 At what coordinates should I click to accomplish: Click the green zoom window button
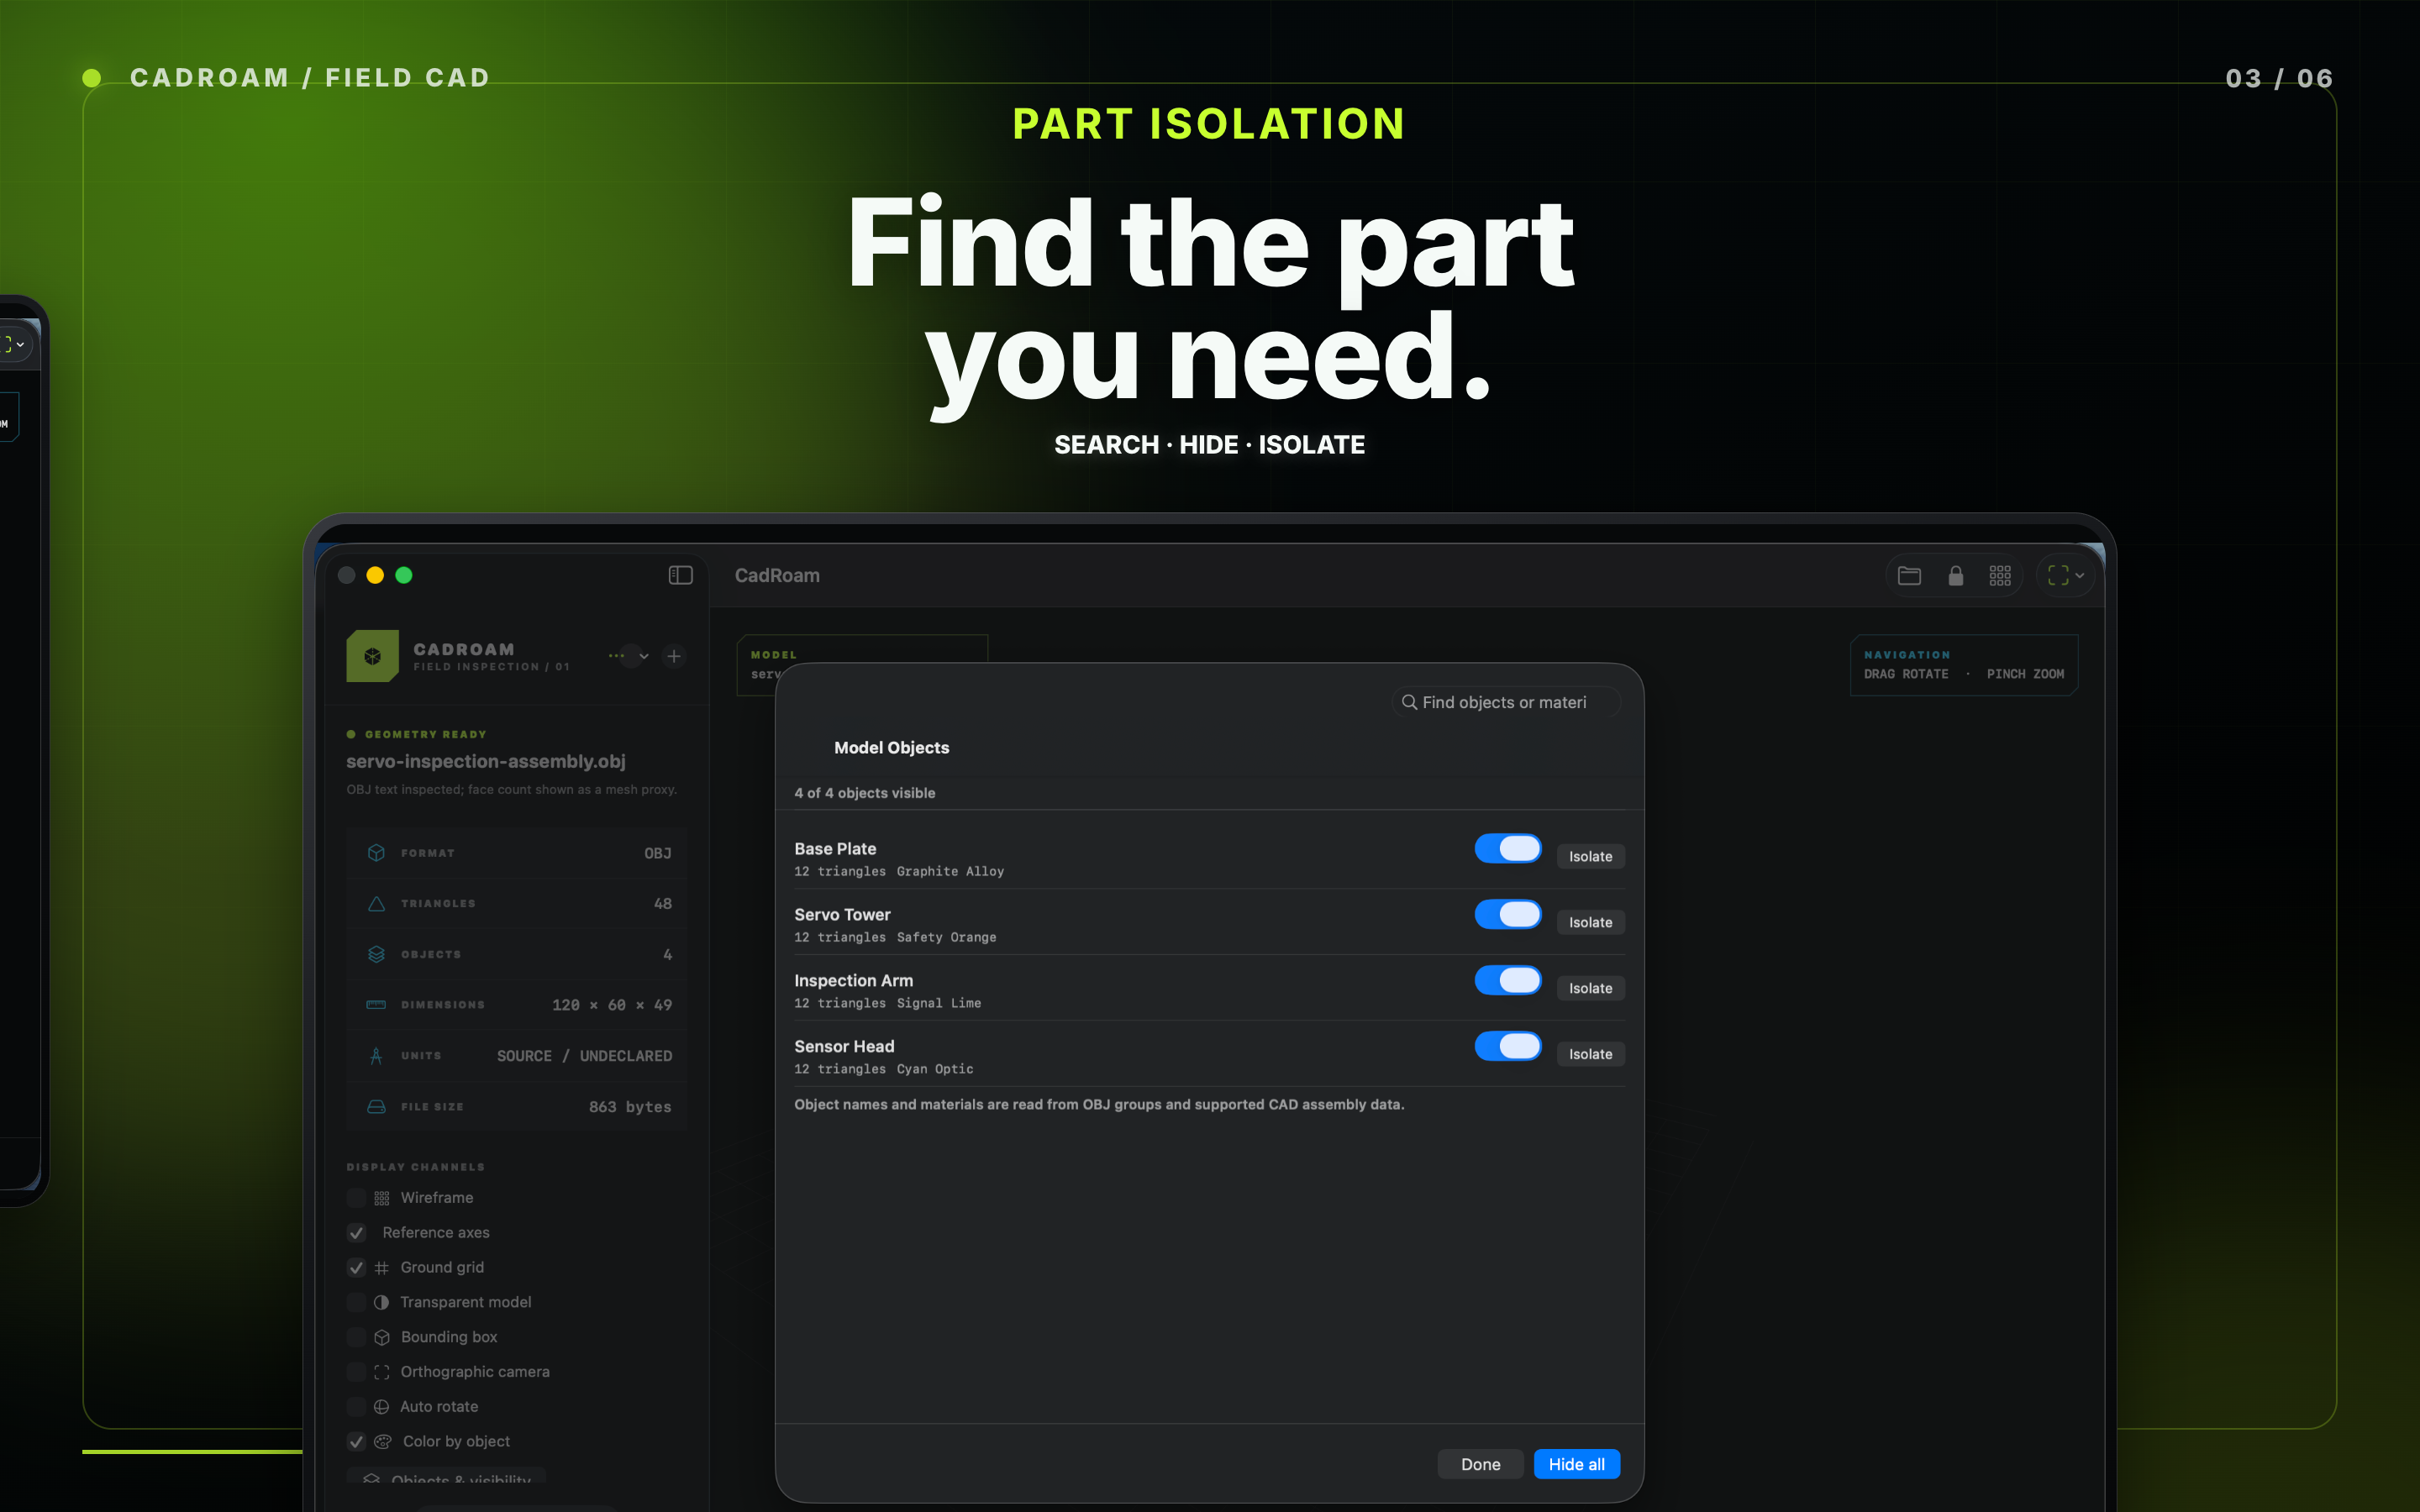point(404,575)
